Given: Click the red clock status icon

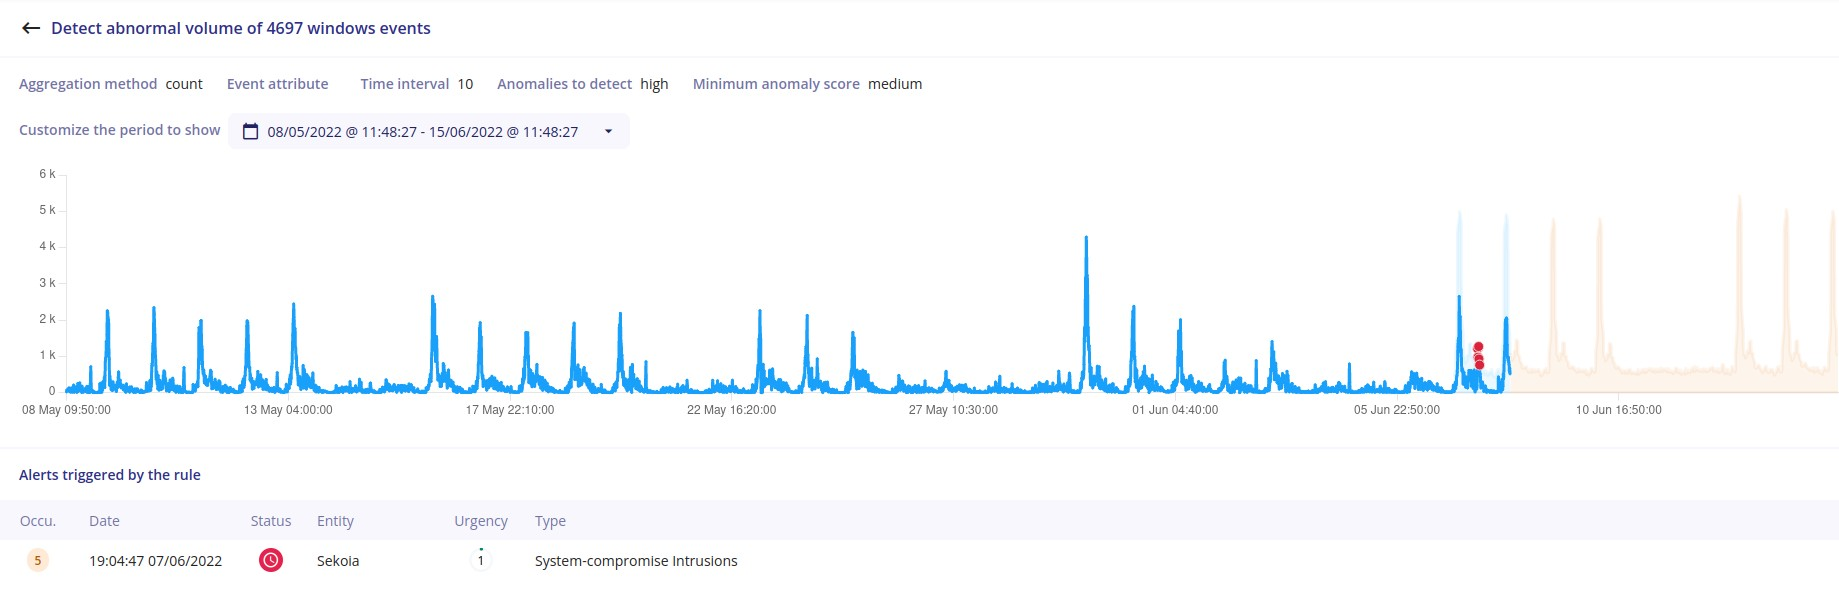Looking at the screenshot, I should point(270,560).
